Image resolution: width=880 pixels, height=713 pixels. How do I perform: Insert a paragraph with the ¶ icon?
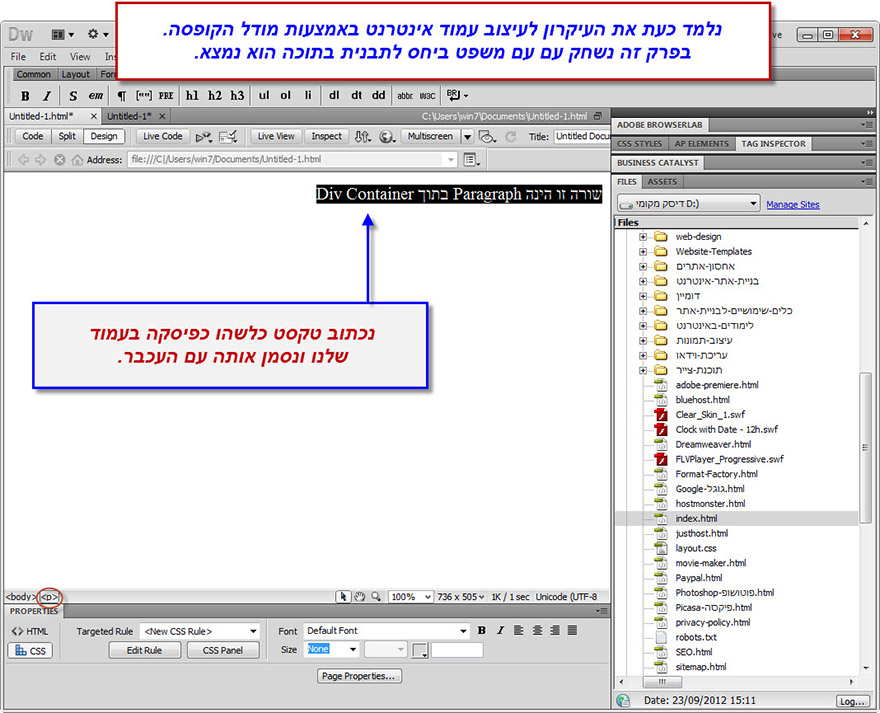coord(121,96)
